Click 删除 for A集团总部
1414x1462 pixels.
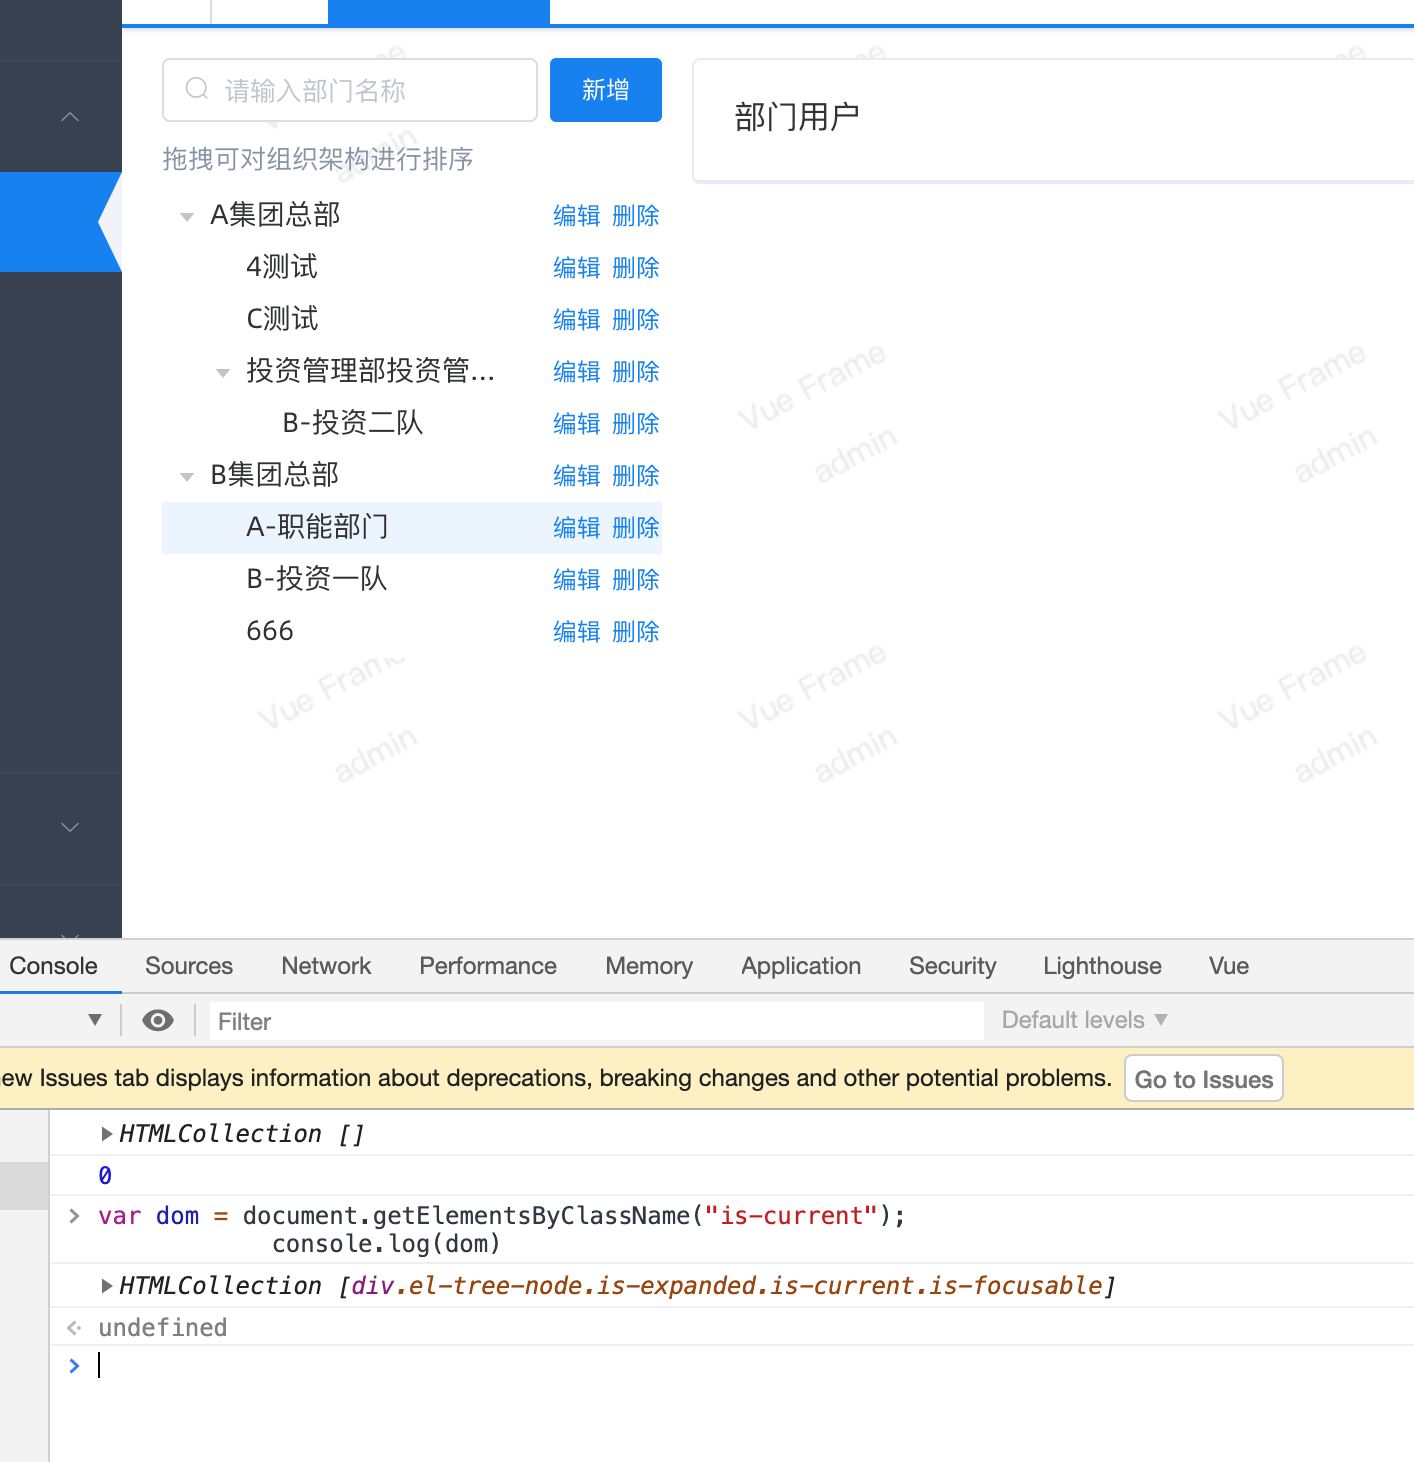(636, 216)
